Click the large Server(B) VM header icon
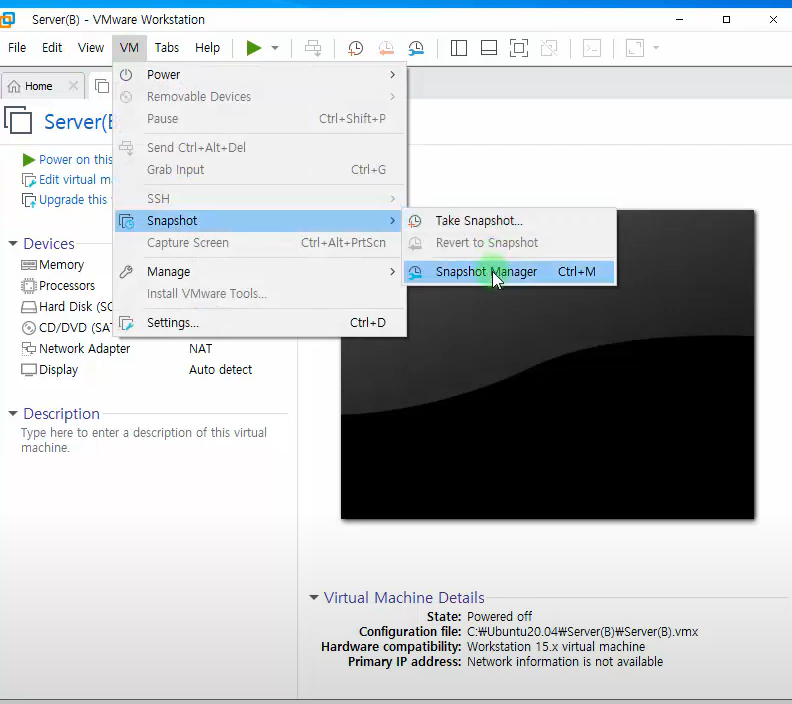Screen dimensions: 792x704 18,120
